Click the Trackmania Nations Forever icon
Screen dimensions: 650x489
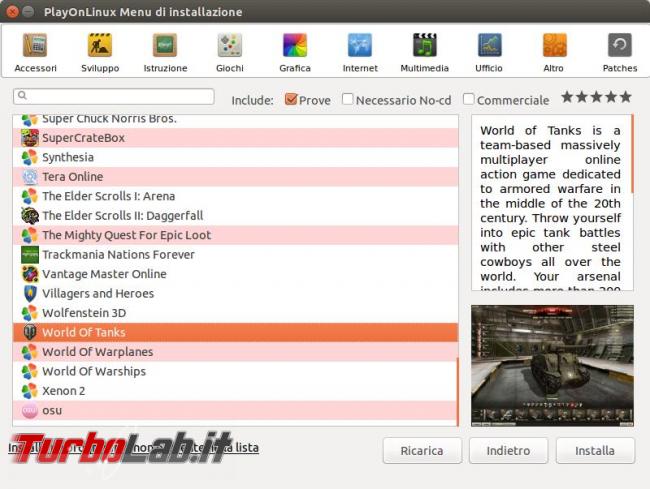pyautogui.click(x=30, y=254)
